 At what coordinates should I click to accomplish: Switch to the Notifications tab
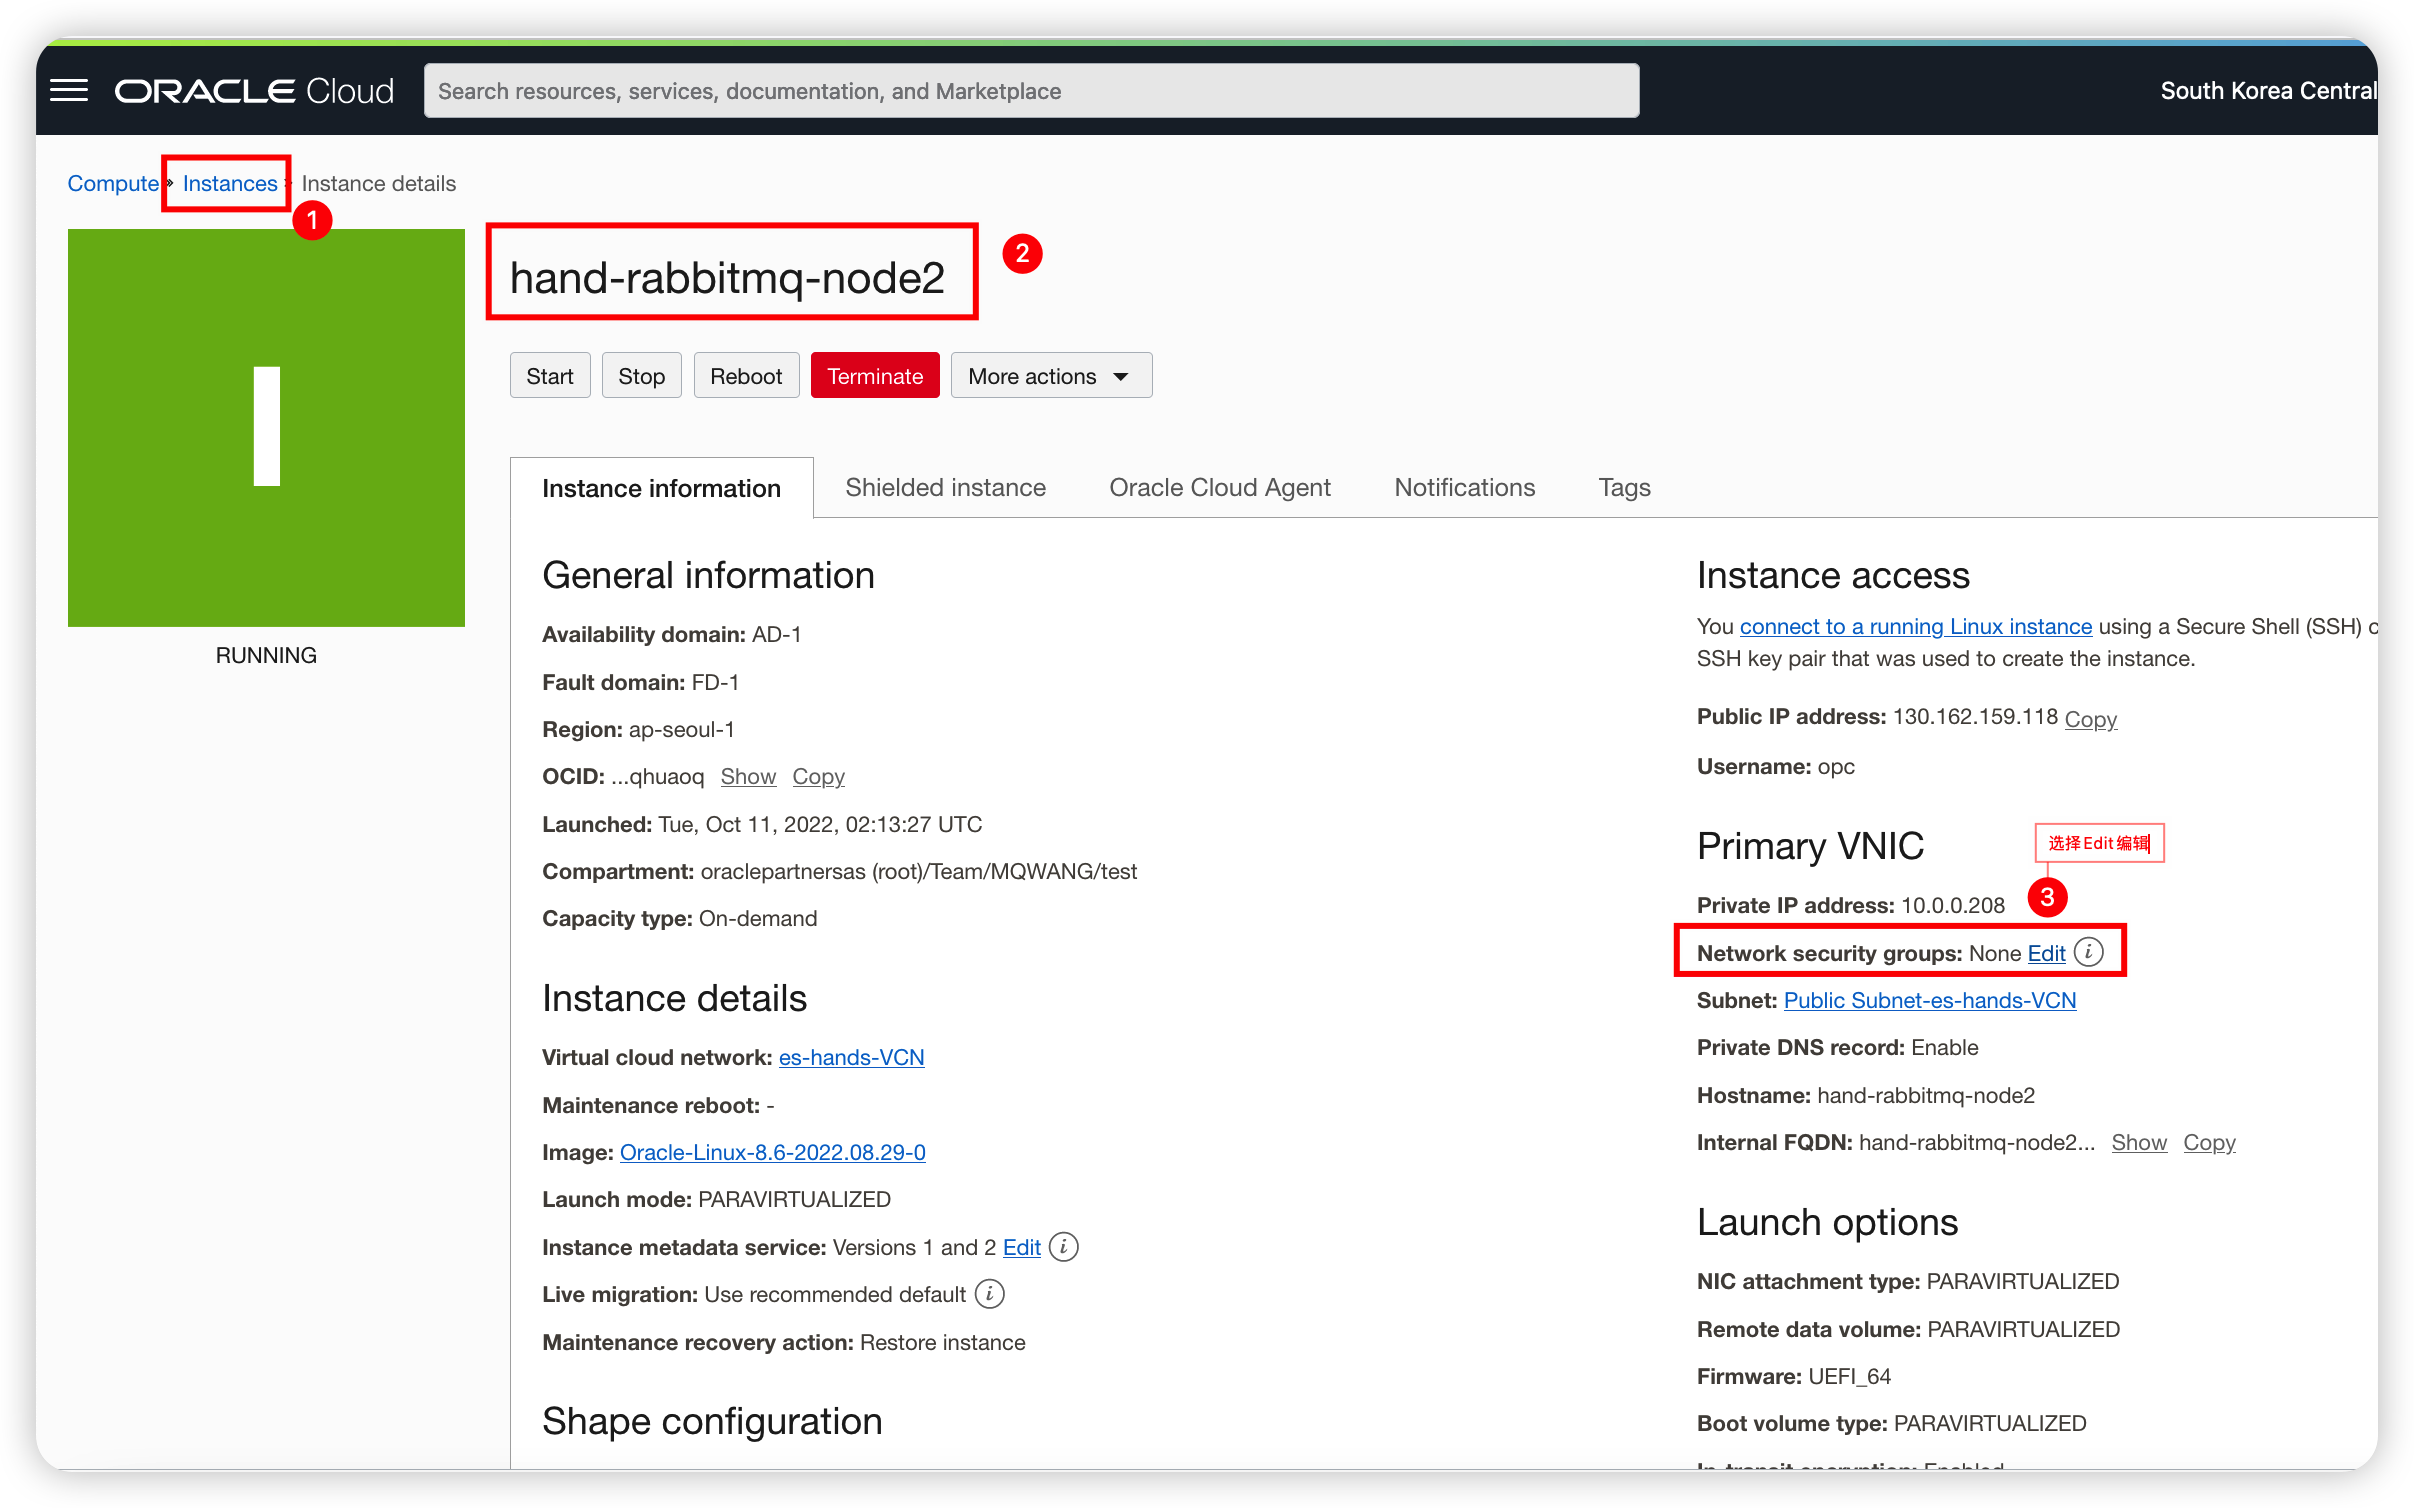tap(1464, 487)
